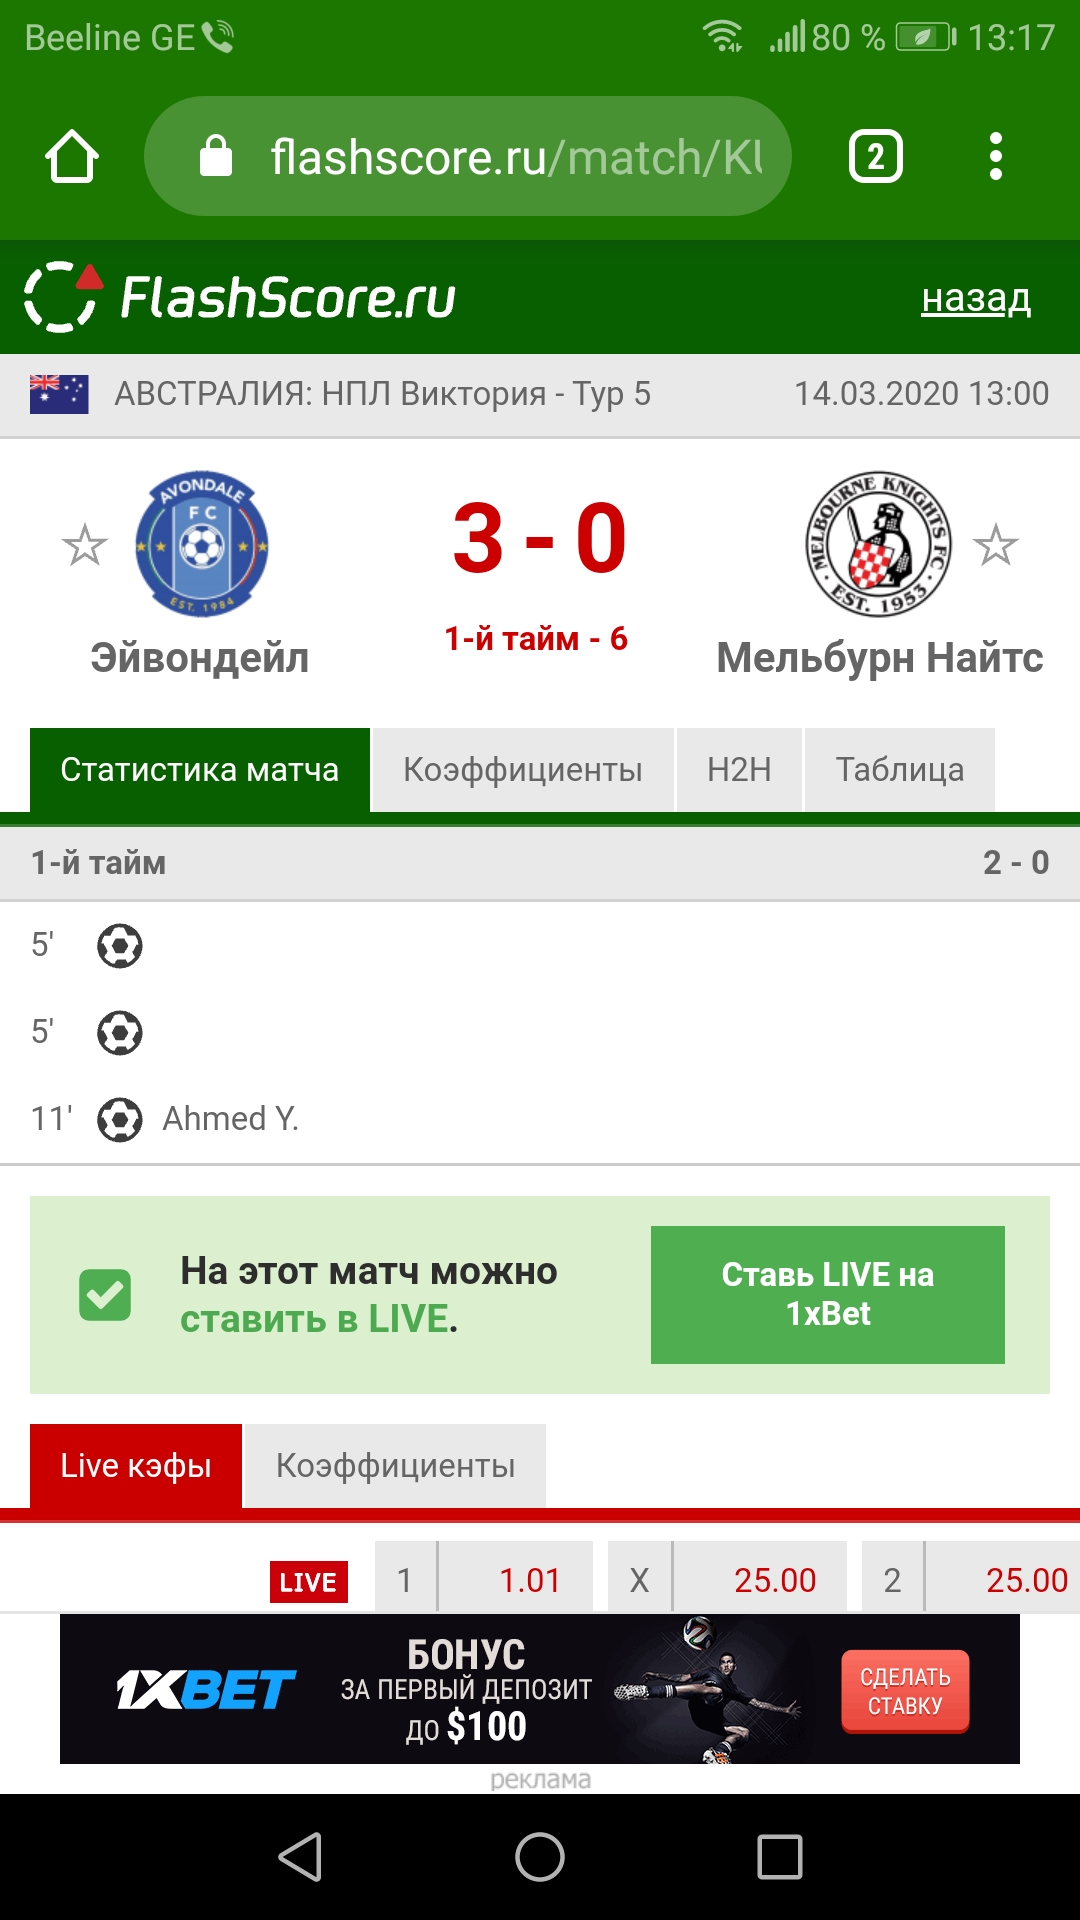
Task: Open the browser tab switcher showing 2
Action: click(876, 157)
